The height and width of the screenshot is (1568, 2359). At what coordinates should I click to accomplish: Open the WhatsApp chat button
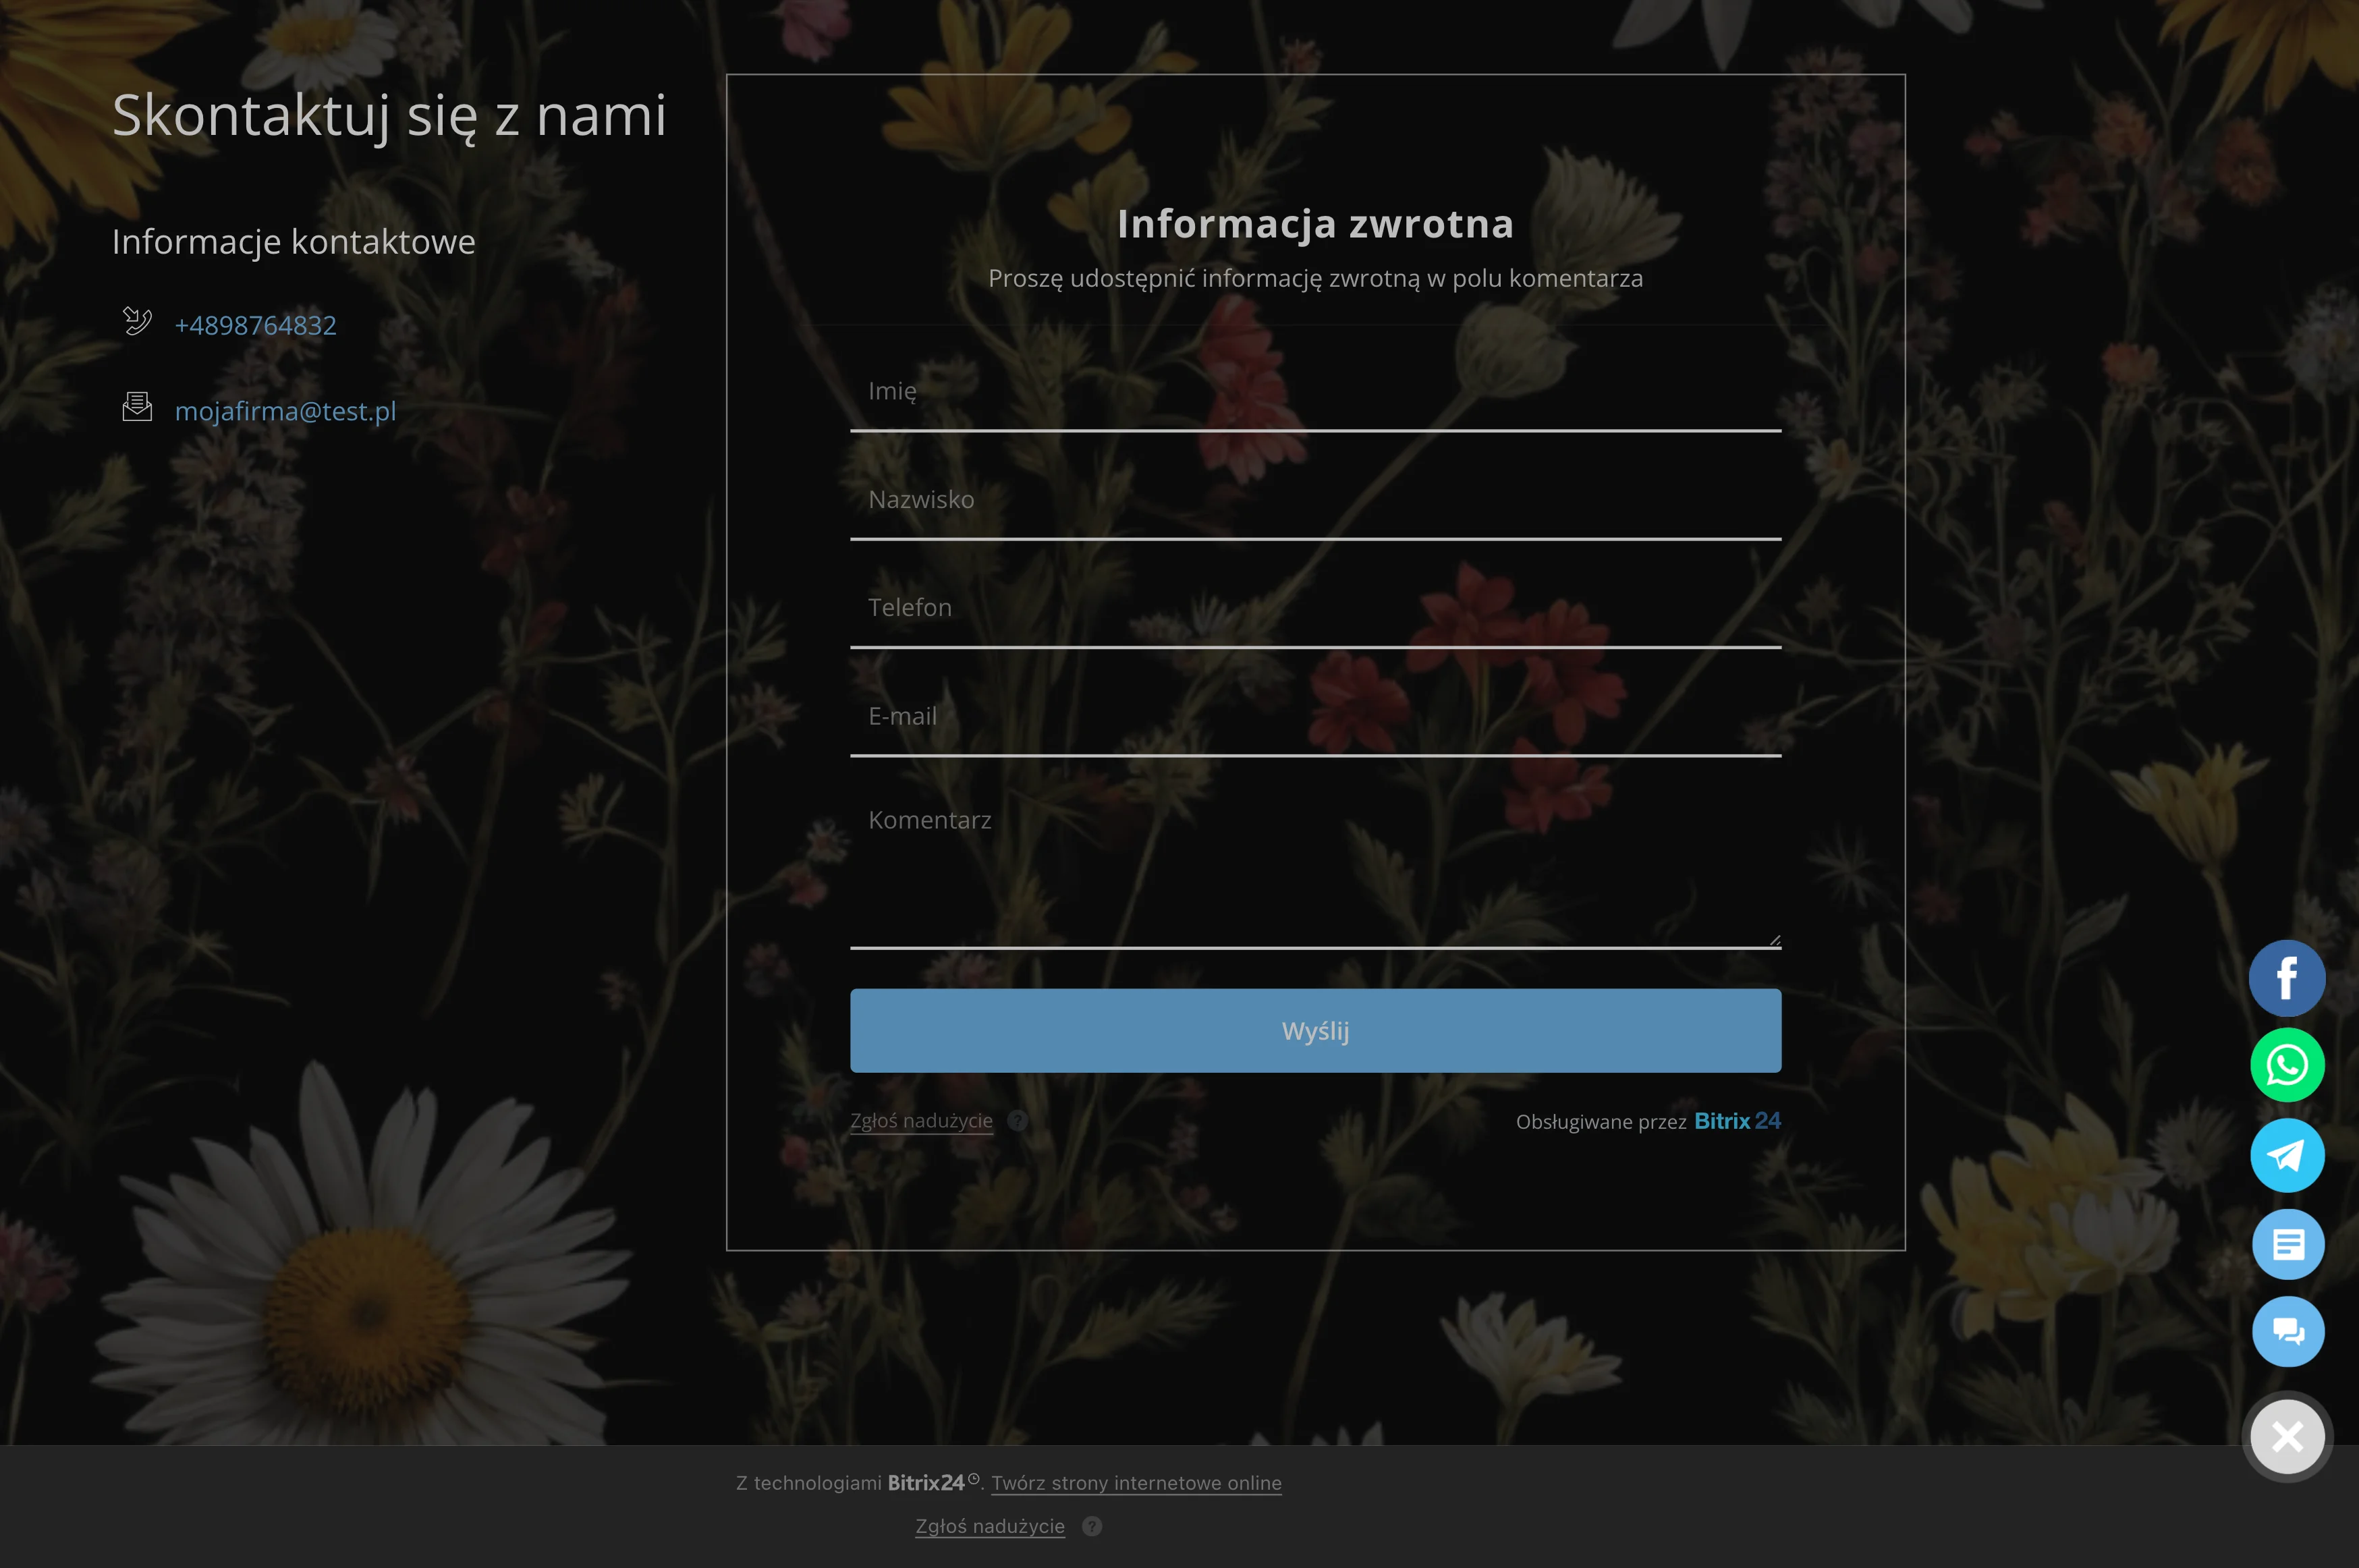tap(2287, 1065)
